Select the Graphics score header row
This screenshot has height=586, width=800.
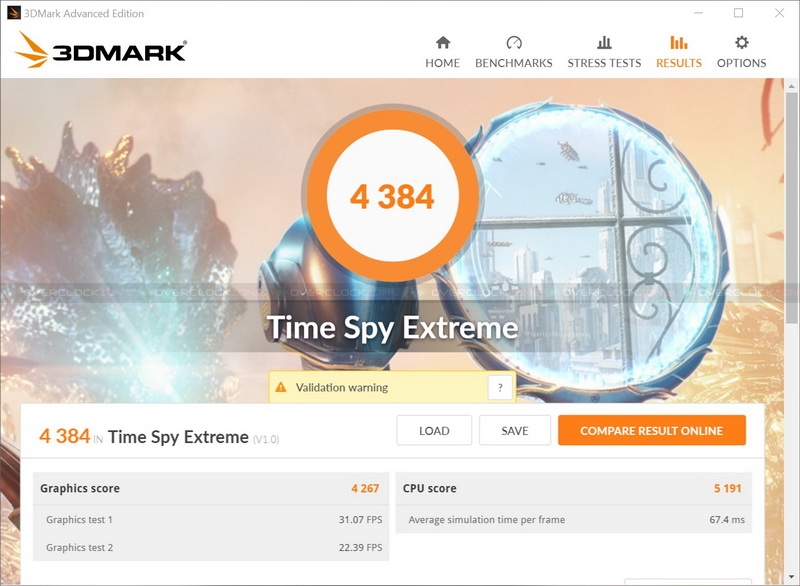211,488
